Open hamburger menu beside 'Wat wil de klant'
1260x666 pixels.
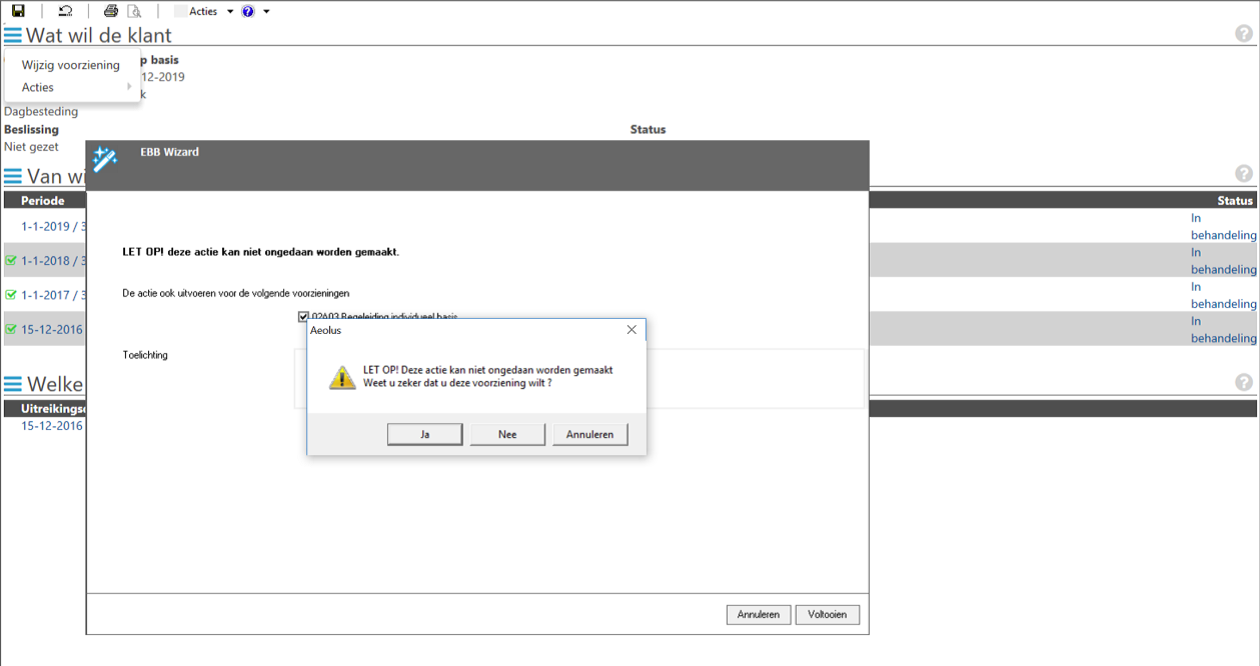[12, 36]
